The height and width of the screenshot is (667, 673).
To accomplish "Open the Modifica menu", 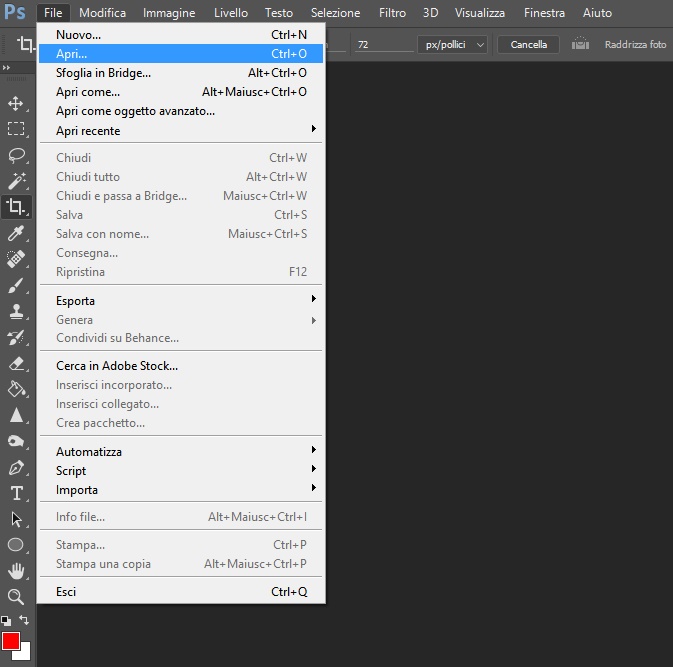I will (102, 13).
